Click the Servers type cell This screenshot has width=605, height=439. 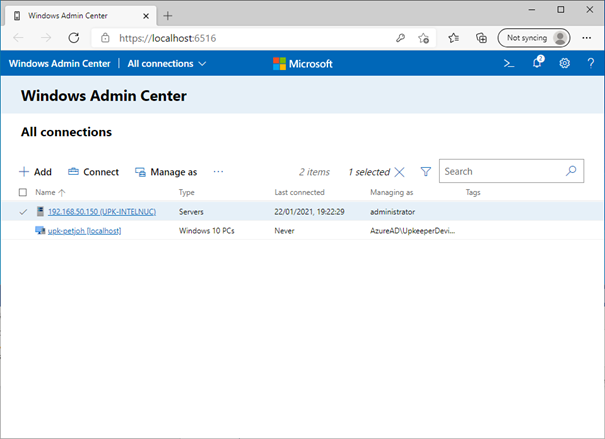pyautogui.click(x=191, y=212)
